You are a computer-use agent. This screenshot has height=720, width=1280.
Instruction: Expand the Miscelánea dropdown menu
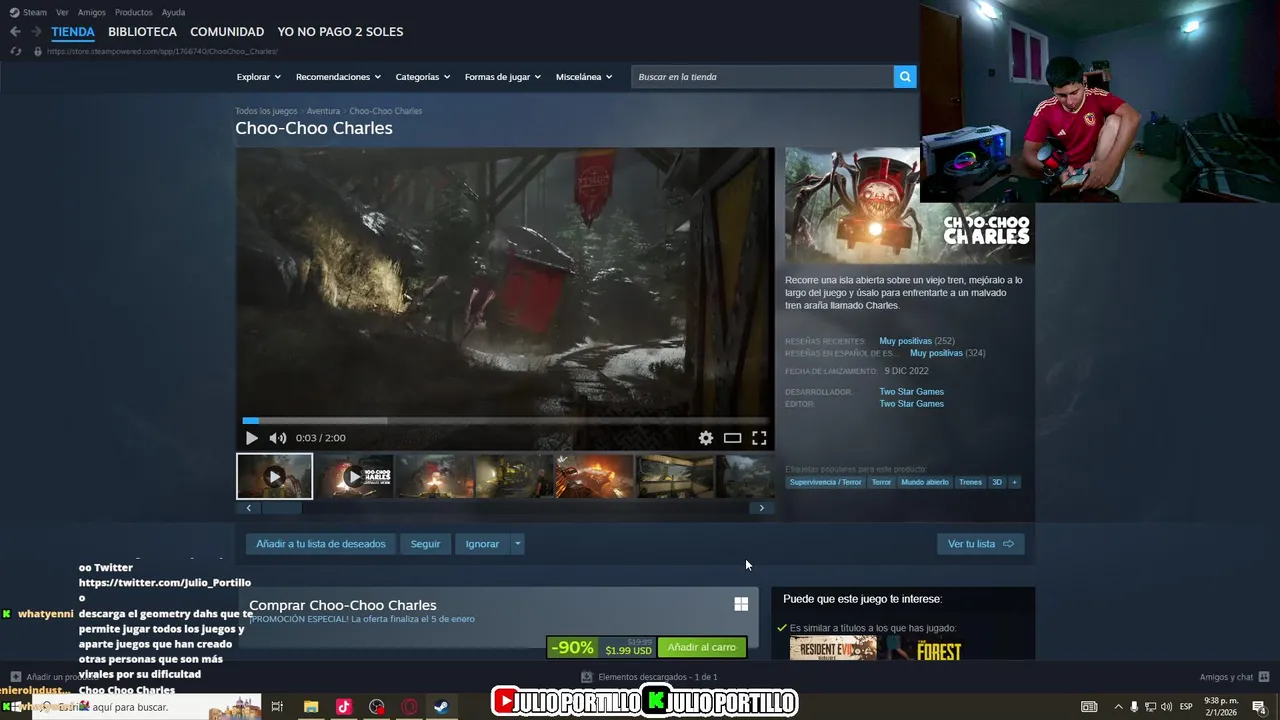click(583, 77)
